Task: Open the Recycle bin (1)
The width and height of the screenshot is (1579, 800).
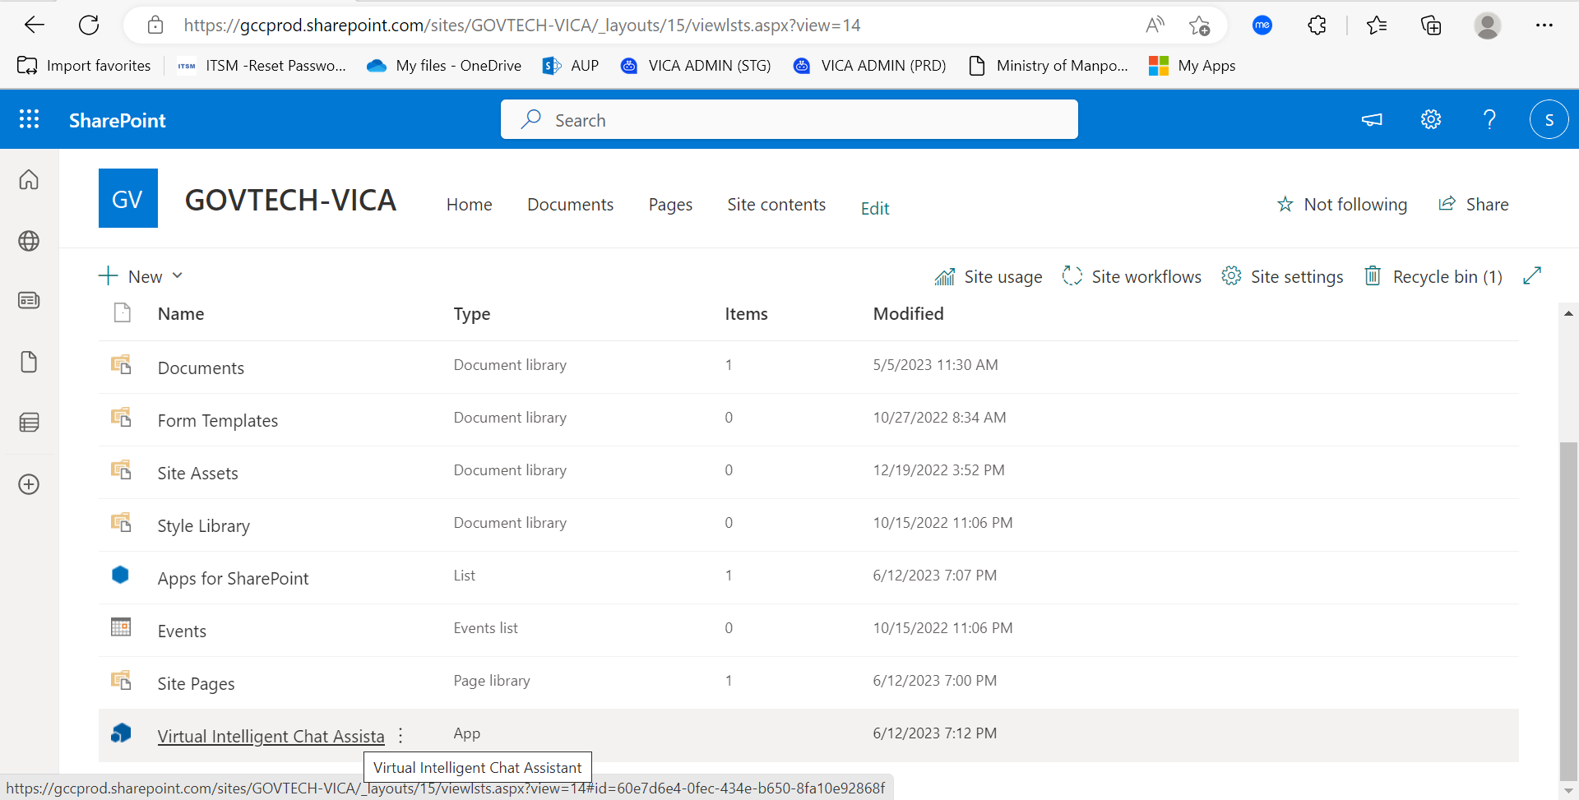Action: coord(1433,276)
